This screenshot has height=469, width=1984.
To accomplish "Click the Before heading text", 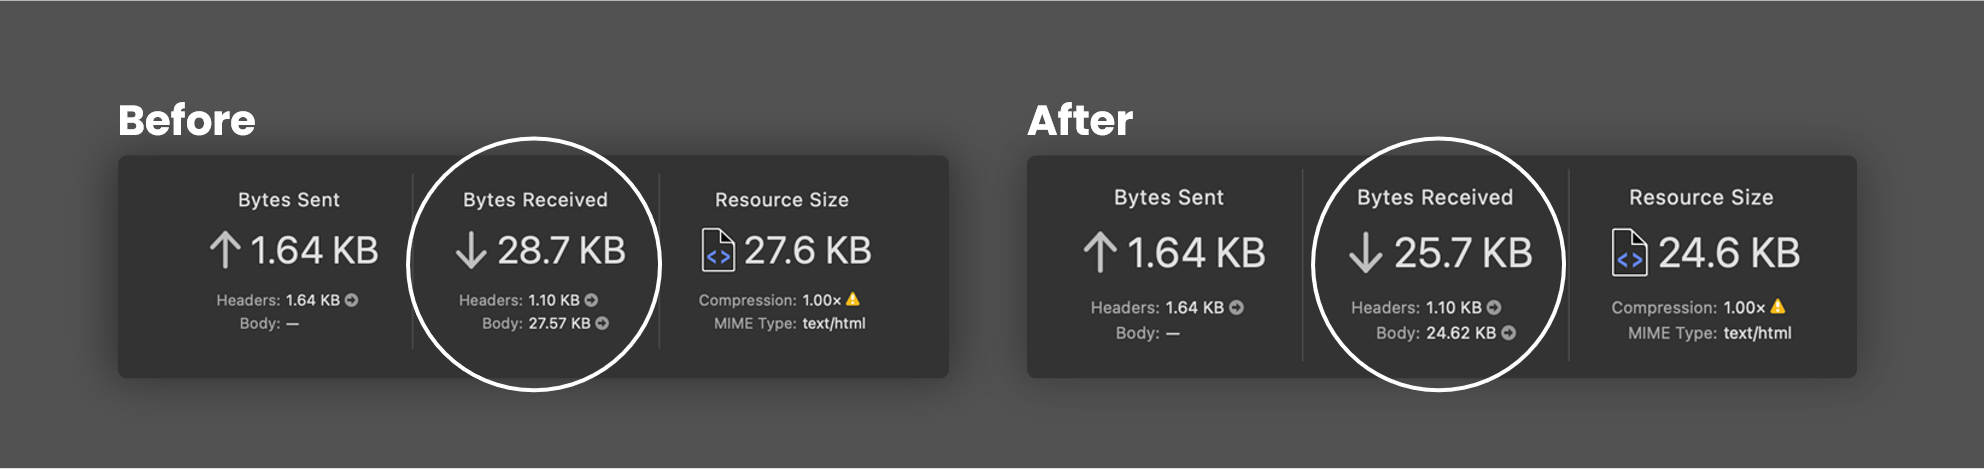I will [x=187, y=121].
